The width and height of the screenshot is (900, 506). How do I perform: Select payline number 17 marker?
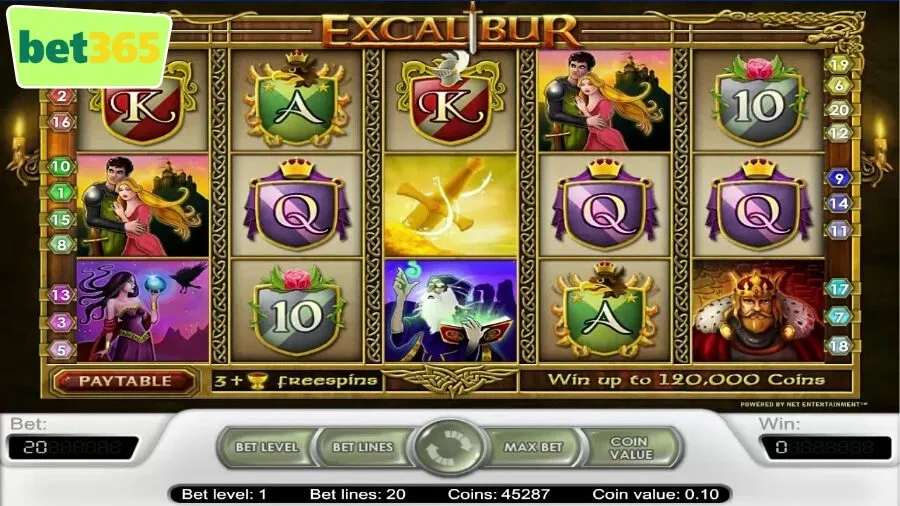[x=839, y=289]
